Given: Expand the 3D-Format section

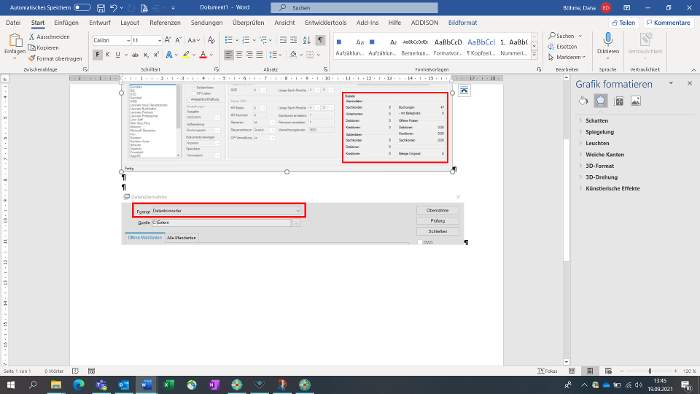Looking at the screenshot, I should tap(600, 166).
